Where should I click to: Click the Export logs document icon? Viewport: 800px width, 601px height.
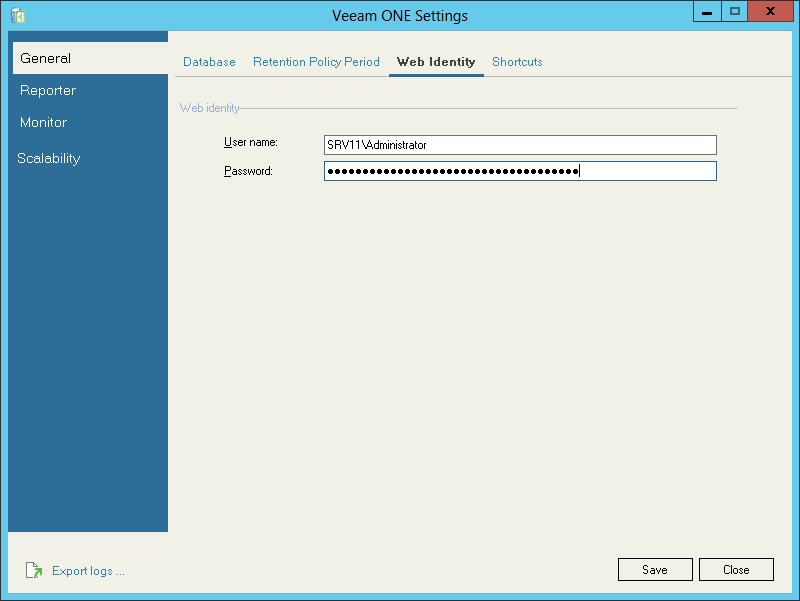(x=34, y=570)
